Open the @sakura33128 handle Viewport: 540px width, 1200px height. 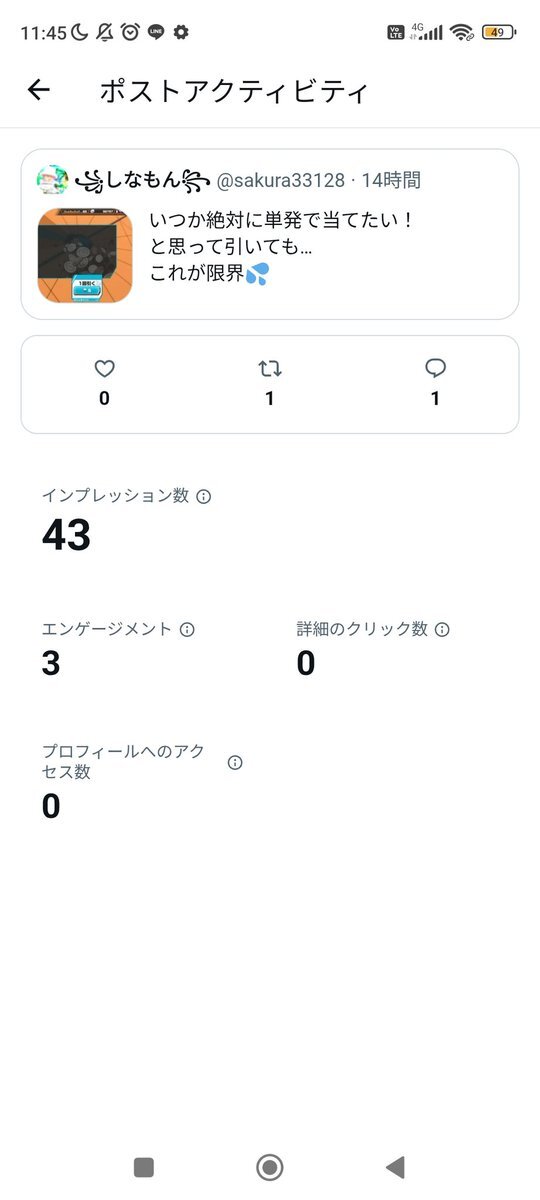click(281, 181)
